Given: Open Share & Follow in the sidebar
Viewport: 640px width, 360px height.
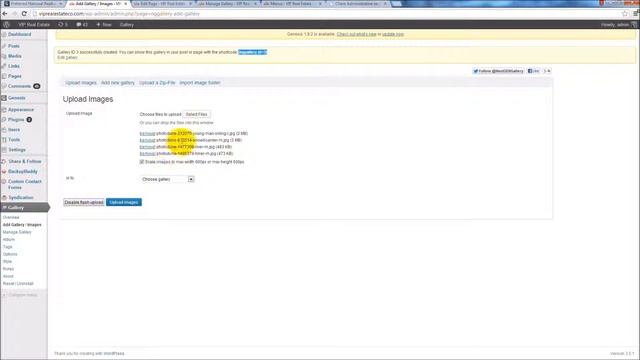Looking at the screenshot, I should (x=24, y=162).
